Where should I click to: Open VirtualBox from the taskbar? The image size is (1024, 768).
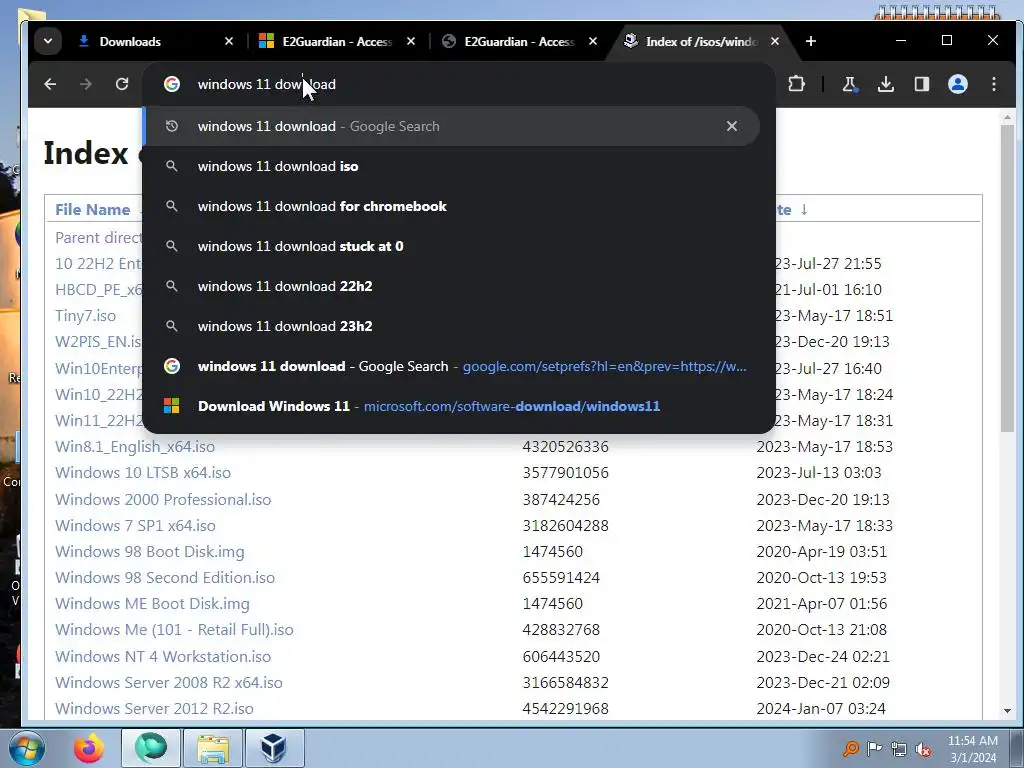pyautogui.click(x=274, y=748)
